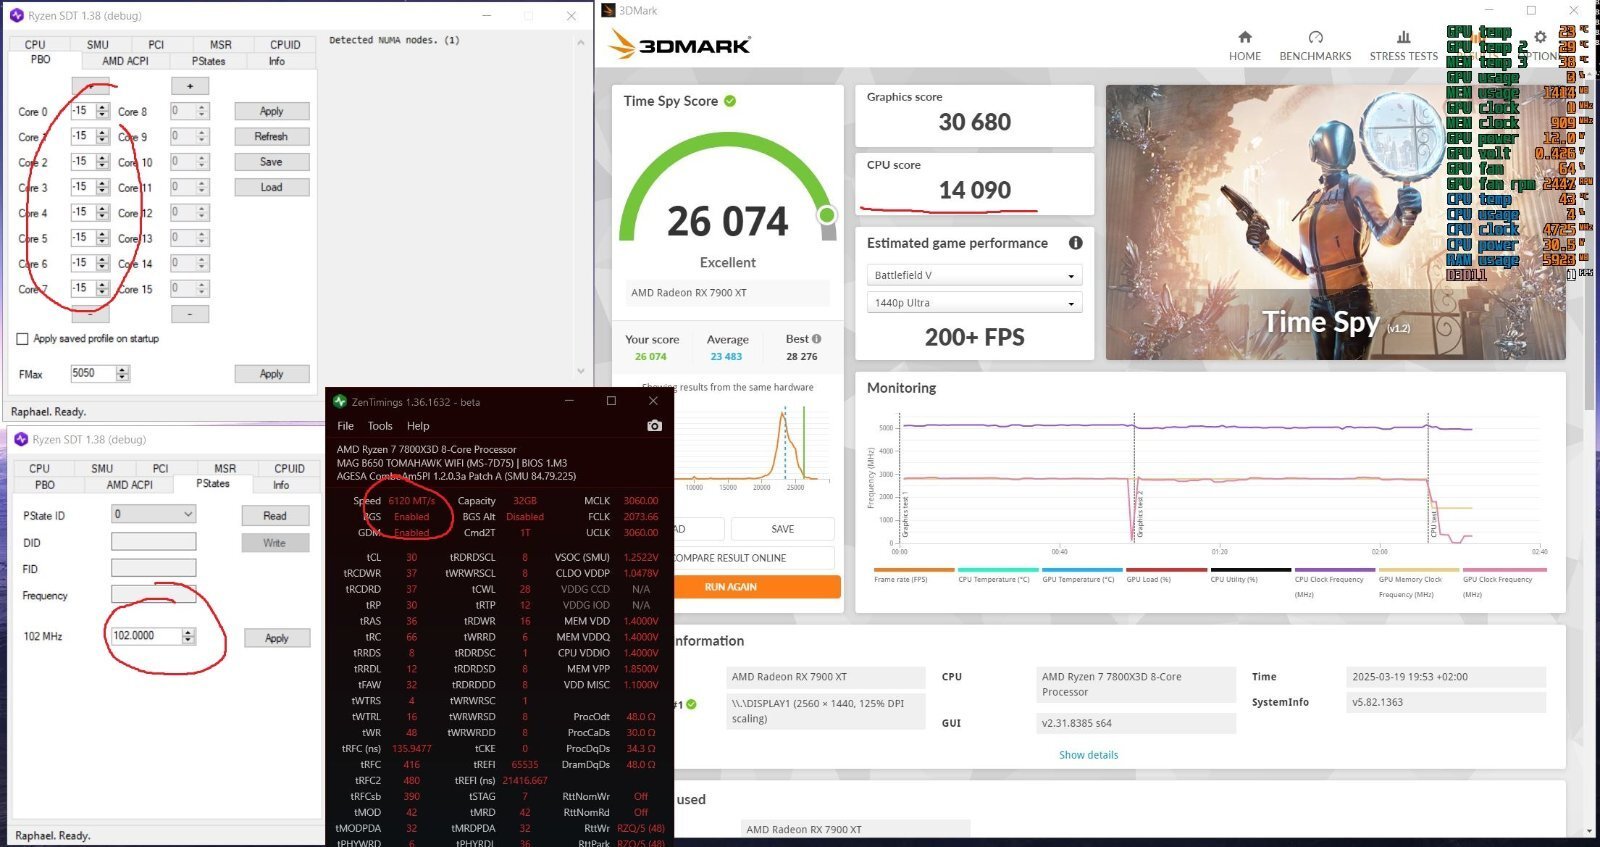Viewport: 1600px width, 847px height.
Task: Open Stress Tests bar chart icon
Action: 1403,37
